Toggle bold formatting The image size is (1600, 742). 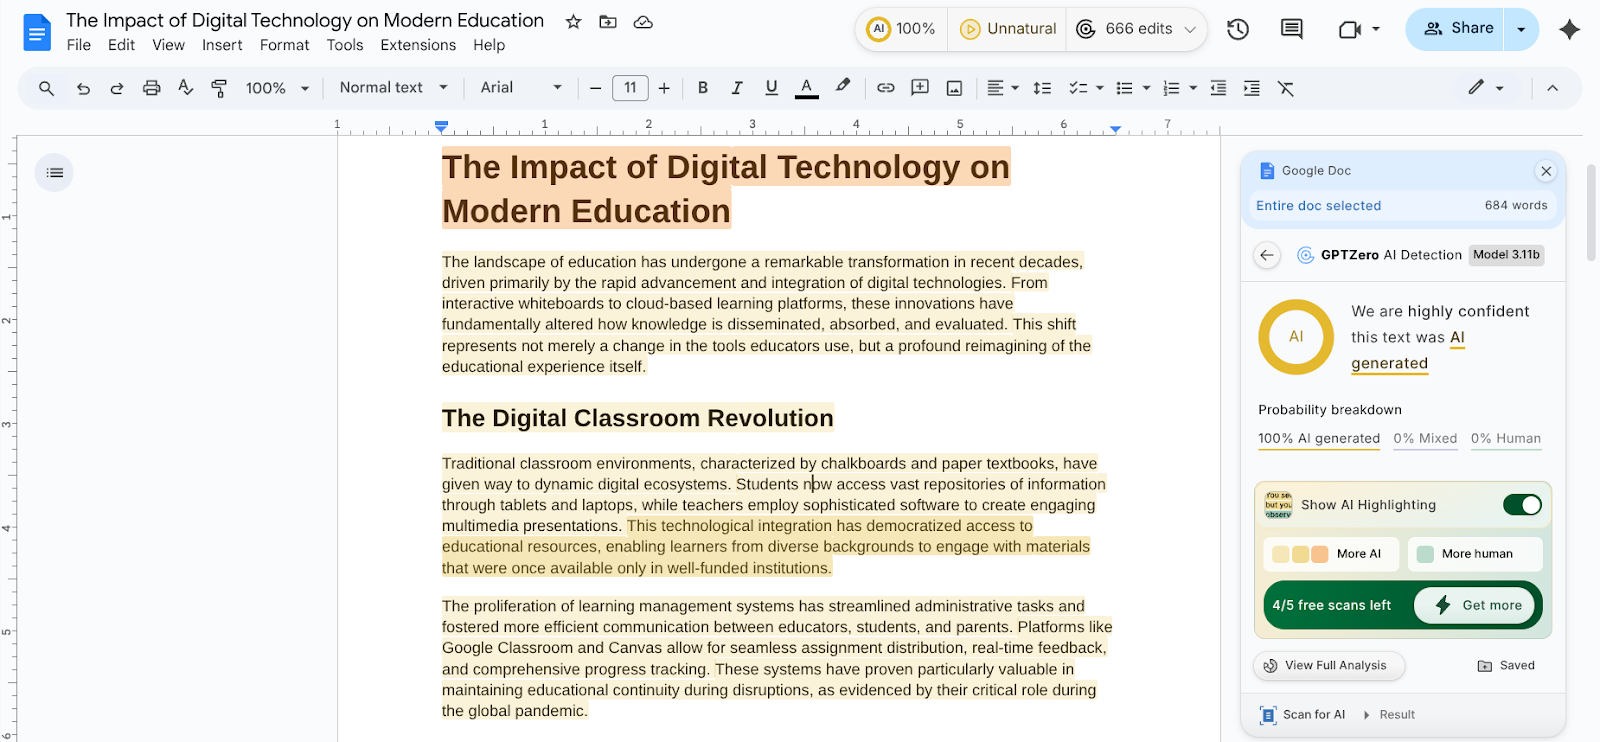(703, 88)
